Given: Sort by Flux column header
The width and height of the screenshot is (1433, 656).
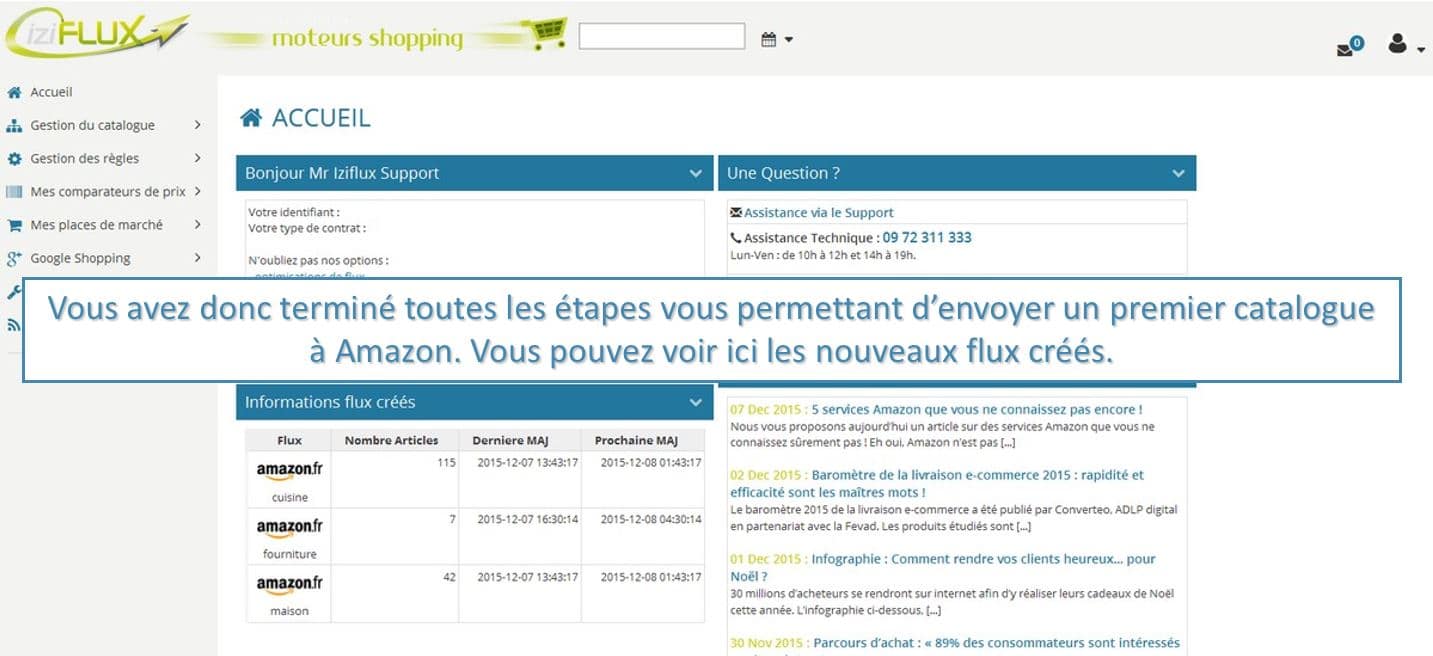Looking at the screenshot, I should [289, 440].
